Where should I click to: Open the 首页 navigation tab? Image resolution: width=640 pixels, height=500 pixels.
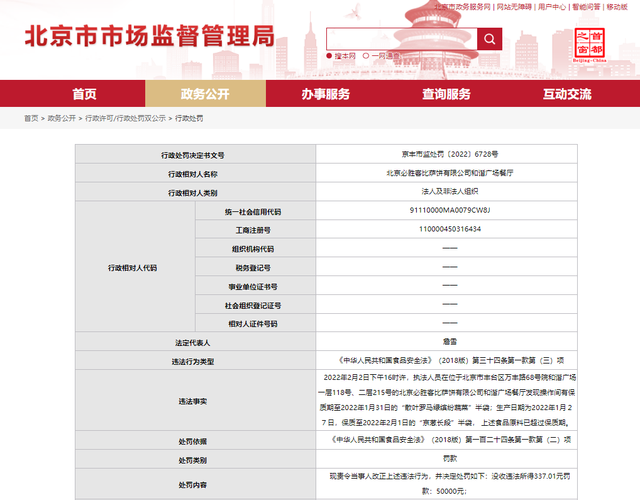(85, 94)
